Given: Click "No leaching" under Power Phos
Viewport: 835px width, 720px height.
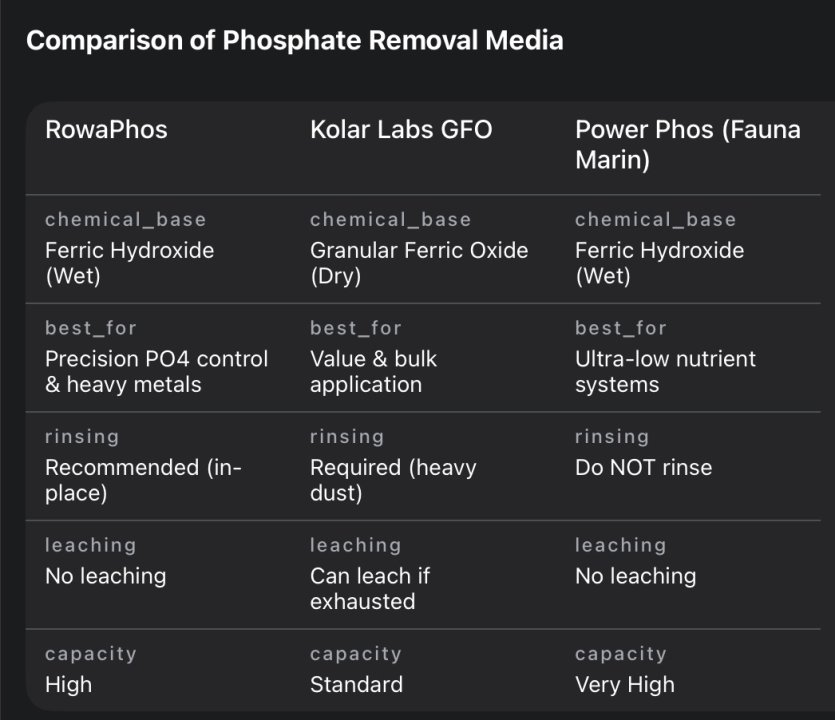Looking at the screenshot, I should tap(635, 576).
